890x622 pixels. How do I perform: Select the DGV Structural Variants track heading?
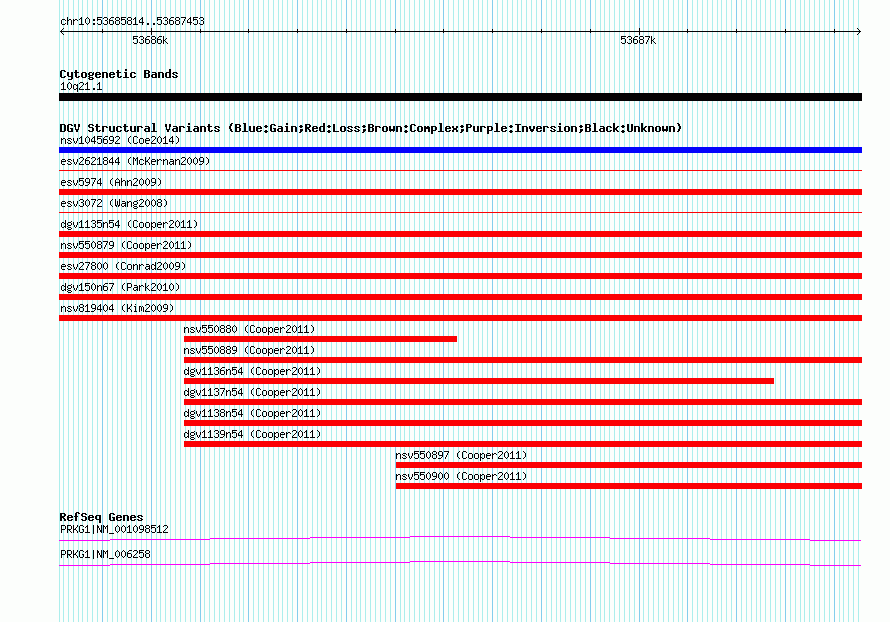pyautogui.click(x=371, y=128)
